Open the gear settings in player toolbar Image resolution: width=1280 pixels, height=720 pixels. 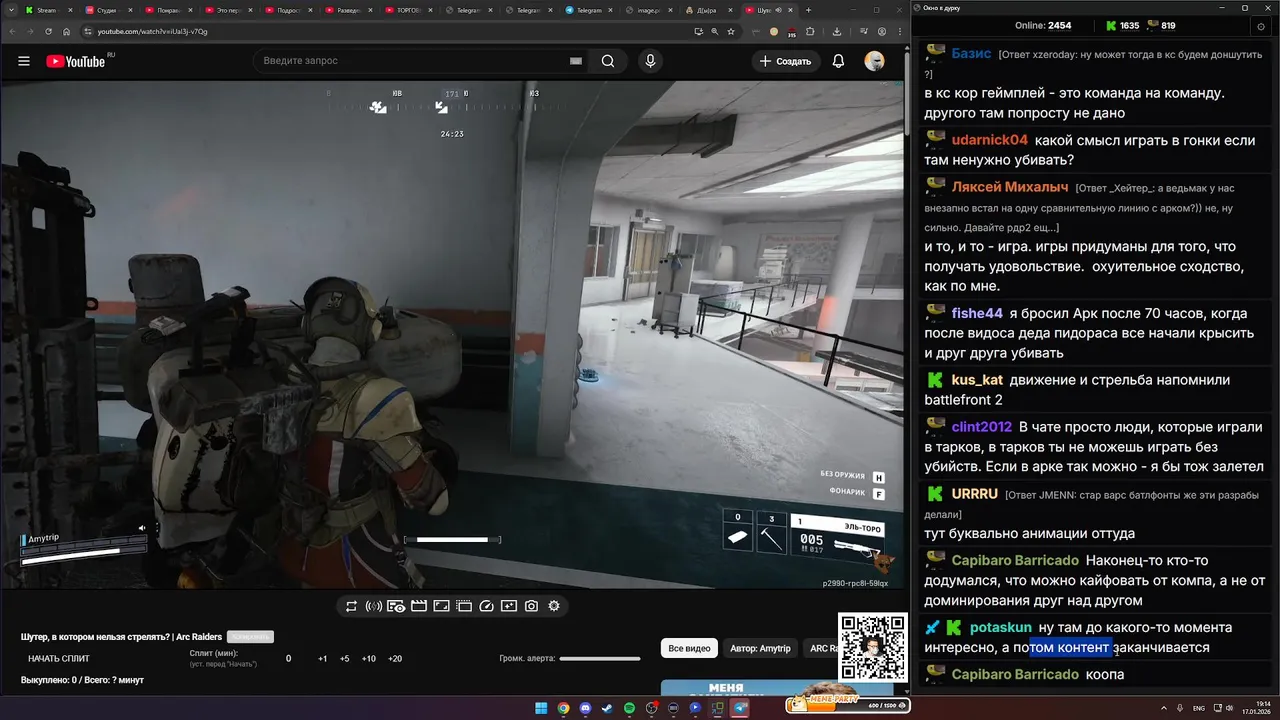pyautogui.click(x=554, y=606)
